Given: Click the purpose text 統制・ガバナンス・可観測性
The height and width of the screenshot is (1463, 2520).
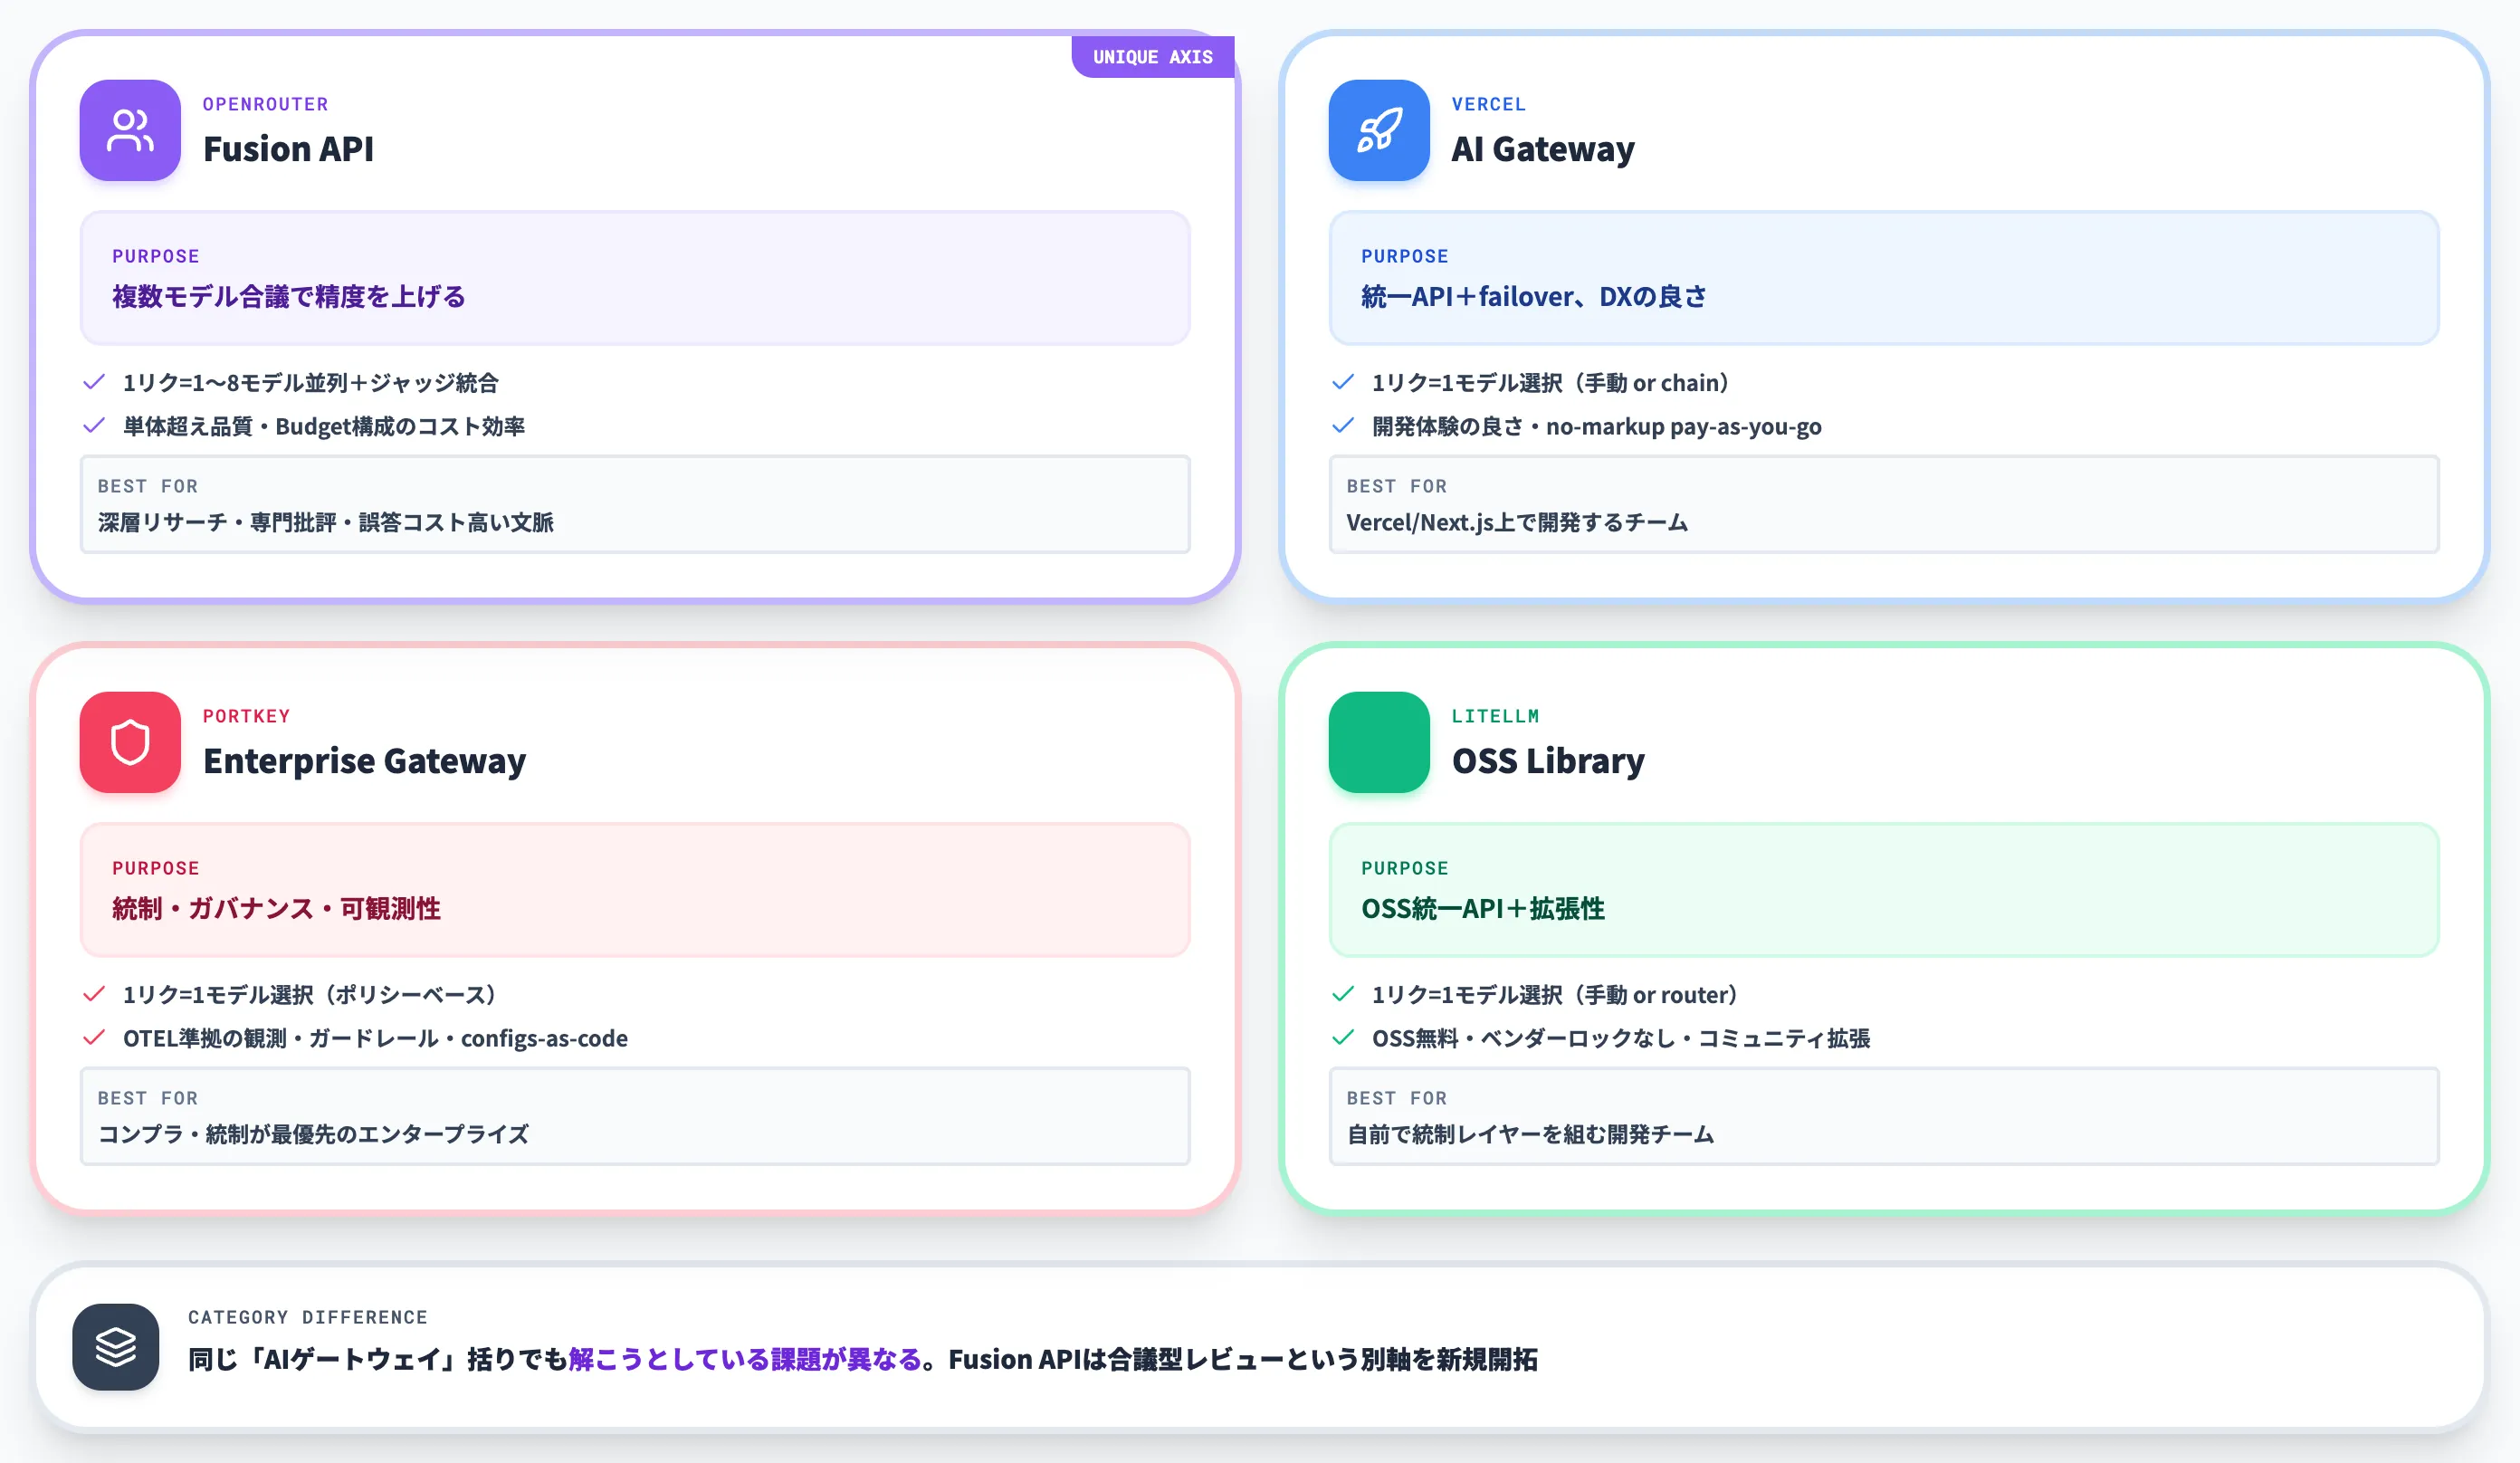Looking at the screenshot, I should 276,909.
